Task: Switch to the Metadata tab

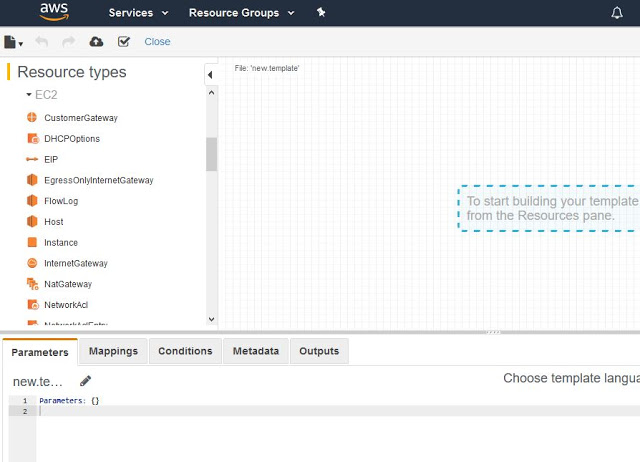Action: [x=256, y=351]
